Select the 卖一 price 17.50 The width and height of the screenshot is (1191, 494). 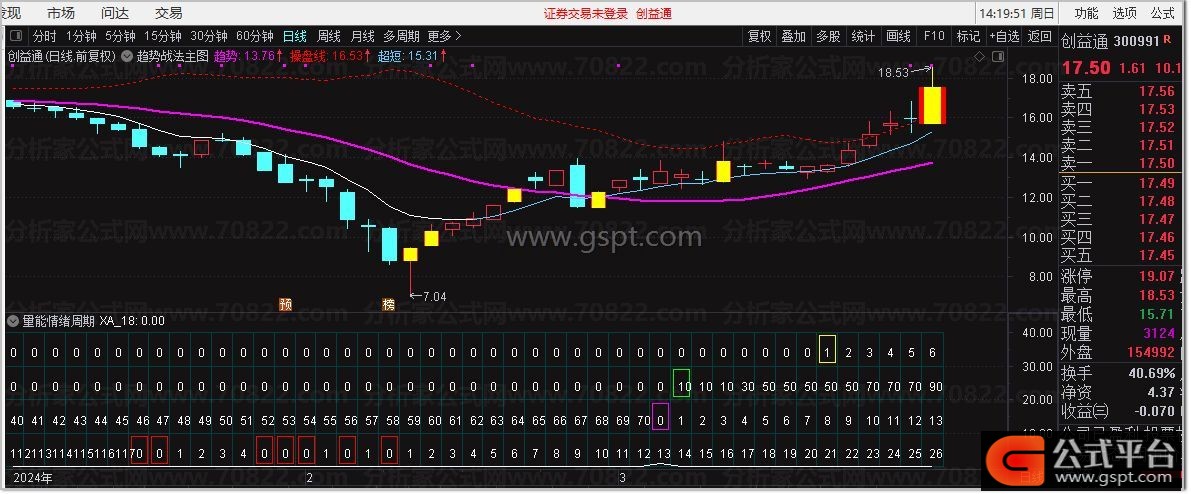coord(1156,163)
